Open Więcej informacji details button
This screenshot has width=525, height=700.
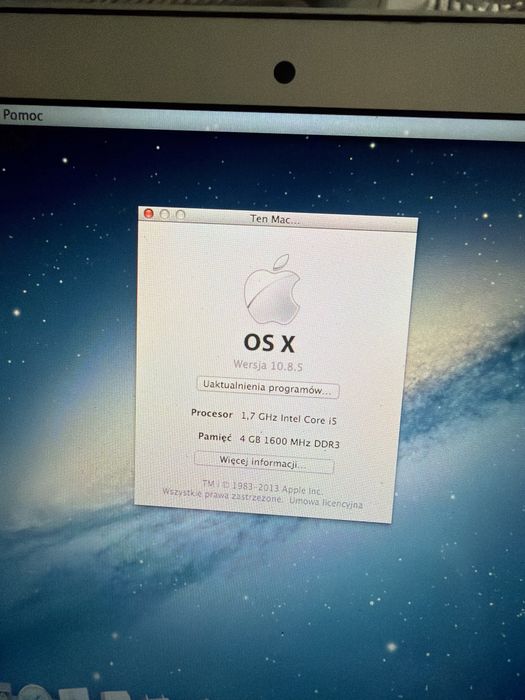264,462
